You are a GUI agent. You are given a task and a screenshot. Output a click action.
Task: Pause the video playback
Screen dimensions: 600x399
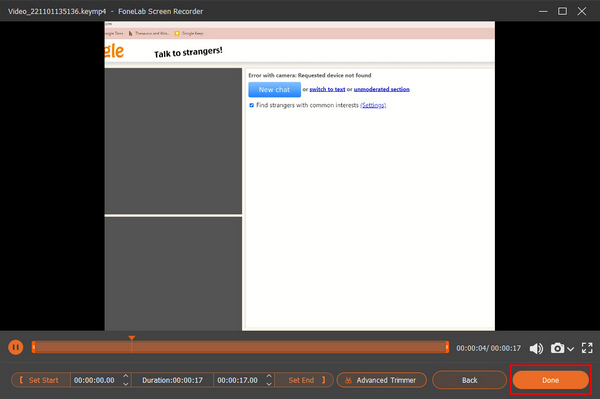(16, 347)
